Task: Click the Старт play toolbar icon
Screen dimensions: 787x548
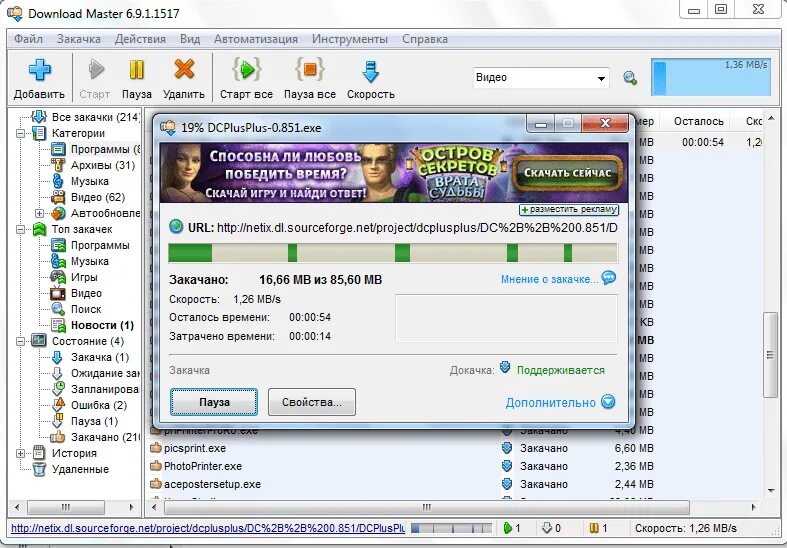Action: click(96, 70)
